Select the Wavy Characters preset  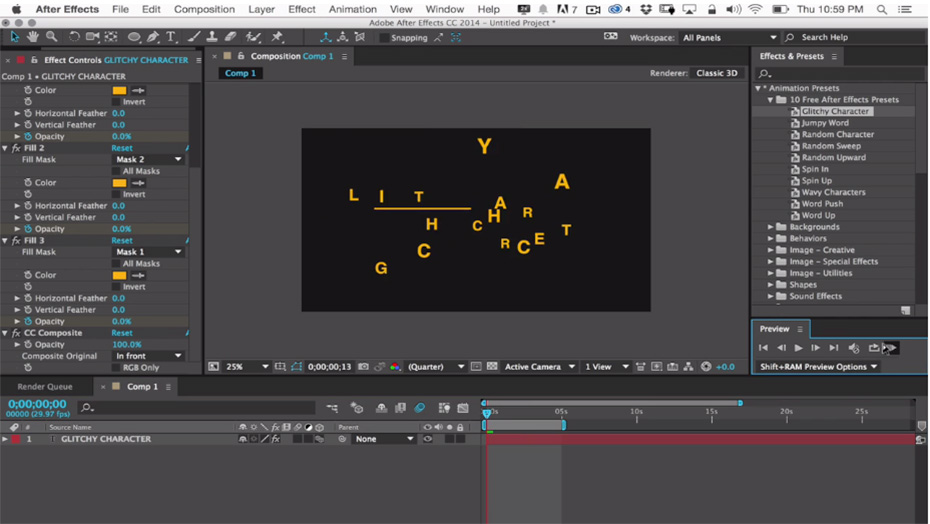pyautogui.click(x=833, y=192)
